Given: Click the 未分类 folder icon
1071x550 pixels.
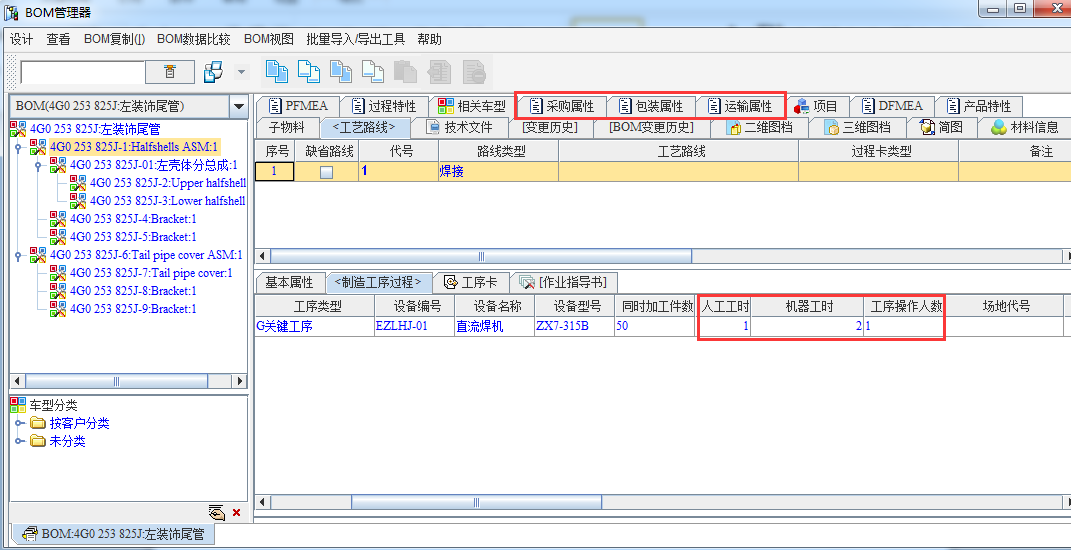Looking at the screenshot, I should (x=38, y=441).
